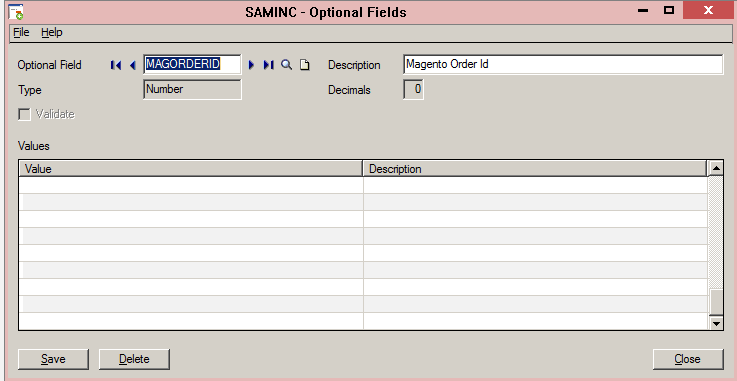Jump to last optional field record
737x381 pixels.
click(268, 65)
